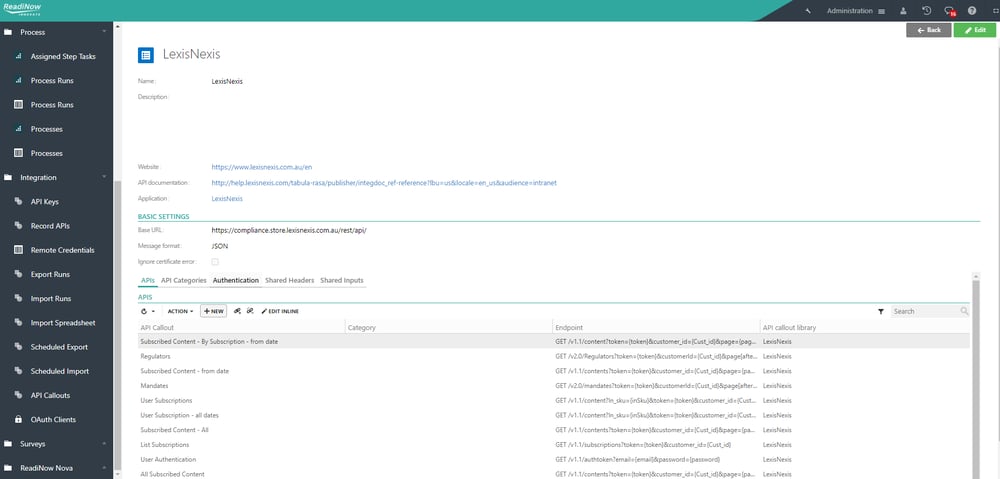Select the List Subscriptions row
Viewport: 1000px width, 479px height.
tap(554, 445)
